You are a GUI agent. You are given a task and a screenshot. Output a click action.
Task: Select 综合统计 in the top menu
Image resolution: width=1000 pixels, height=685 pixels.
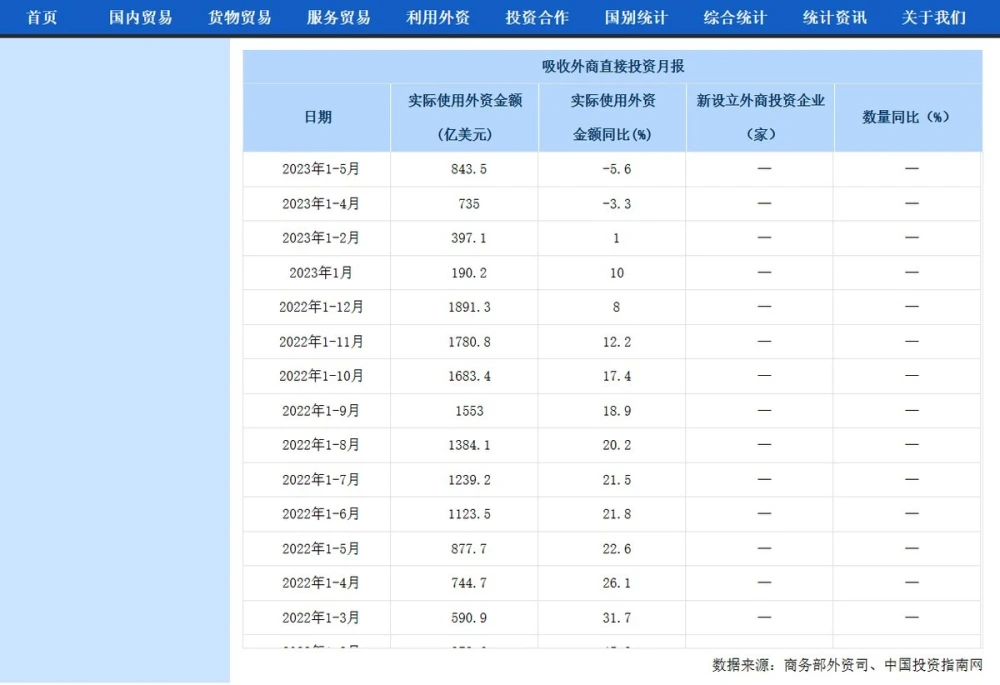coord(735,18)
